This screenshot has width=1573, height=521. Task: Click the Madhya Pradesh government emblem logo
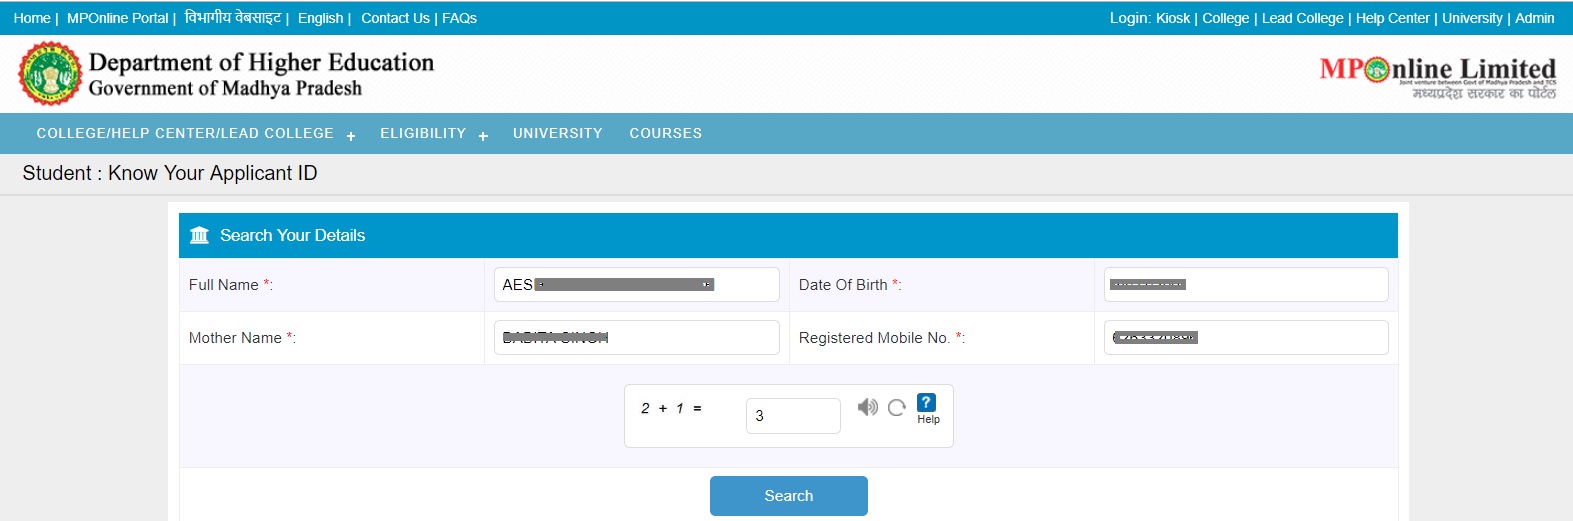(50, 74)
